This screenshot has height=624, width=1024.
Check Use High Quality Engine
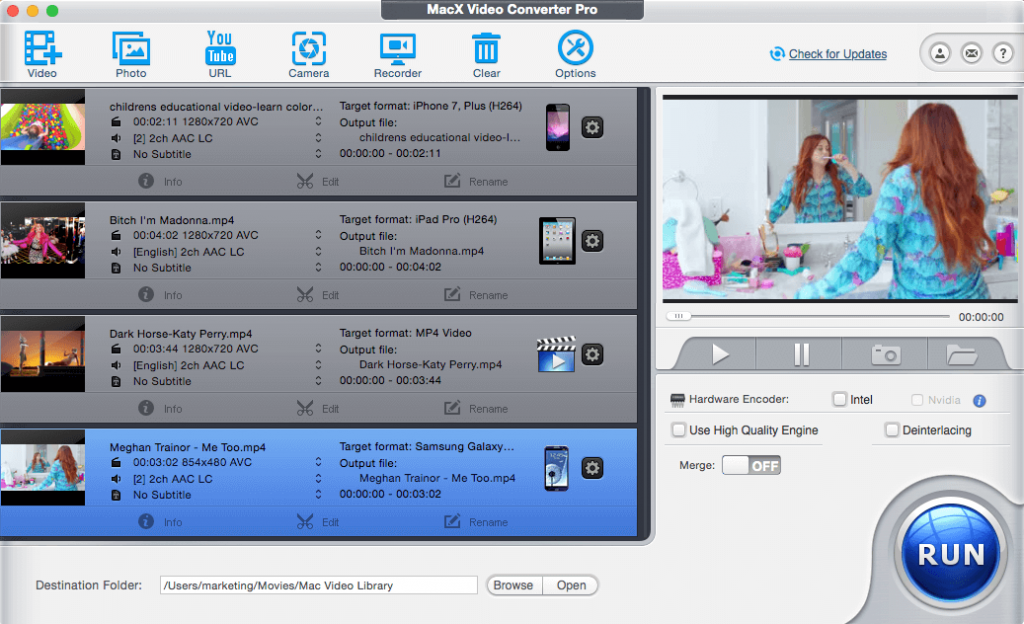point(679,430)
